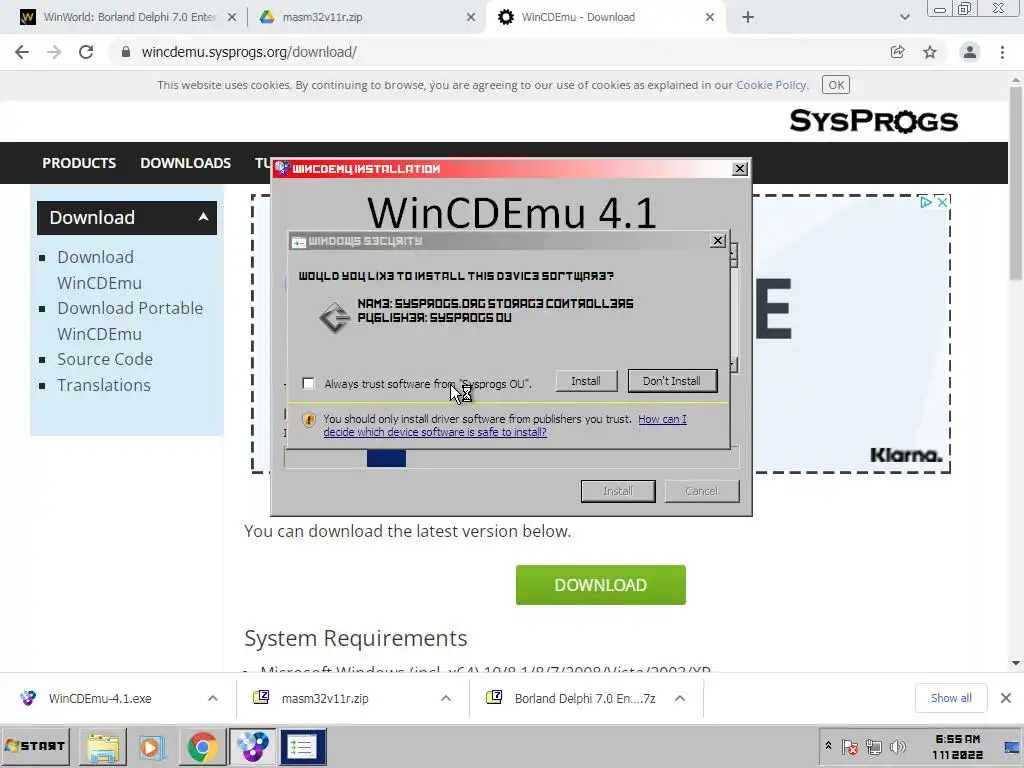Open Source Code sidebar link
Screen dimensions: 1024x768
tap(105, 359)
